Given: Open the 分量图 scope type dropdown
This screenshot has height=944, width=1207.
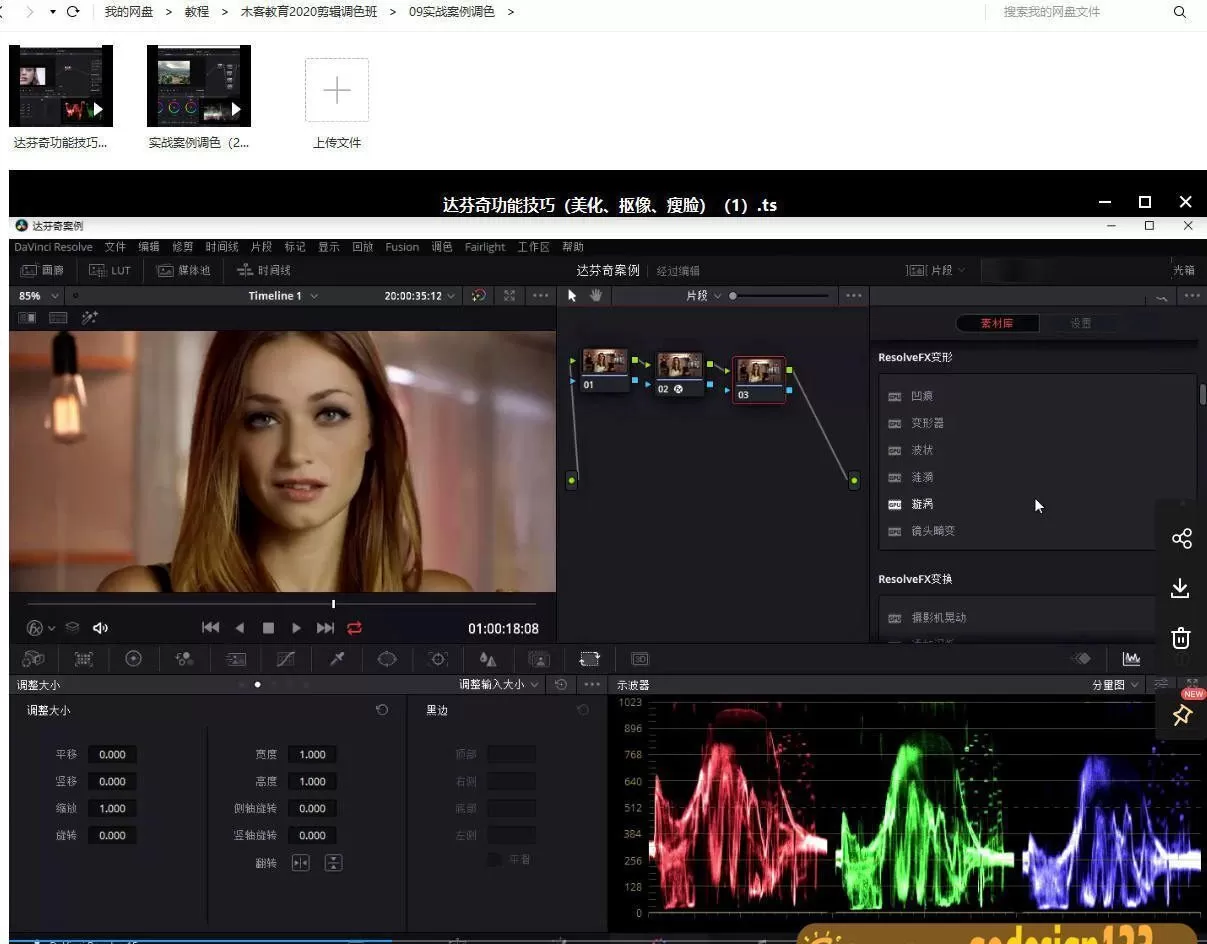Looking at the screenshot, I should 1114,685.
